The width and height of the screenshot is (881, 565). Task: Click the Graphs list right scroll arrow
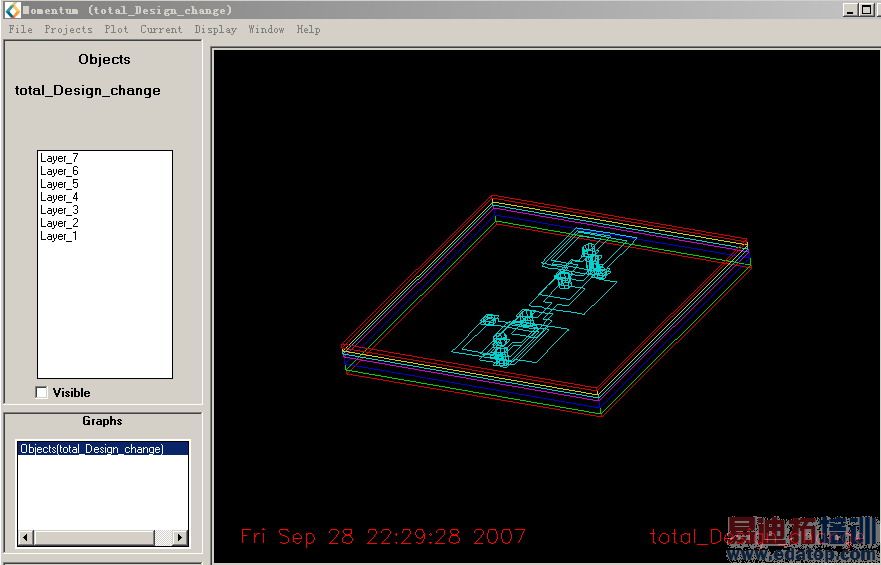180,537
